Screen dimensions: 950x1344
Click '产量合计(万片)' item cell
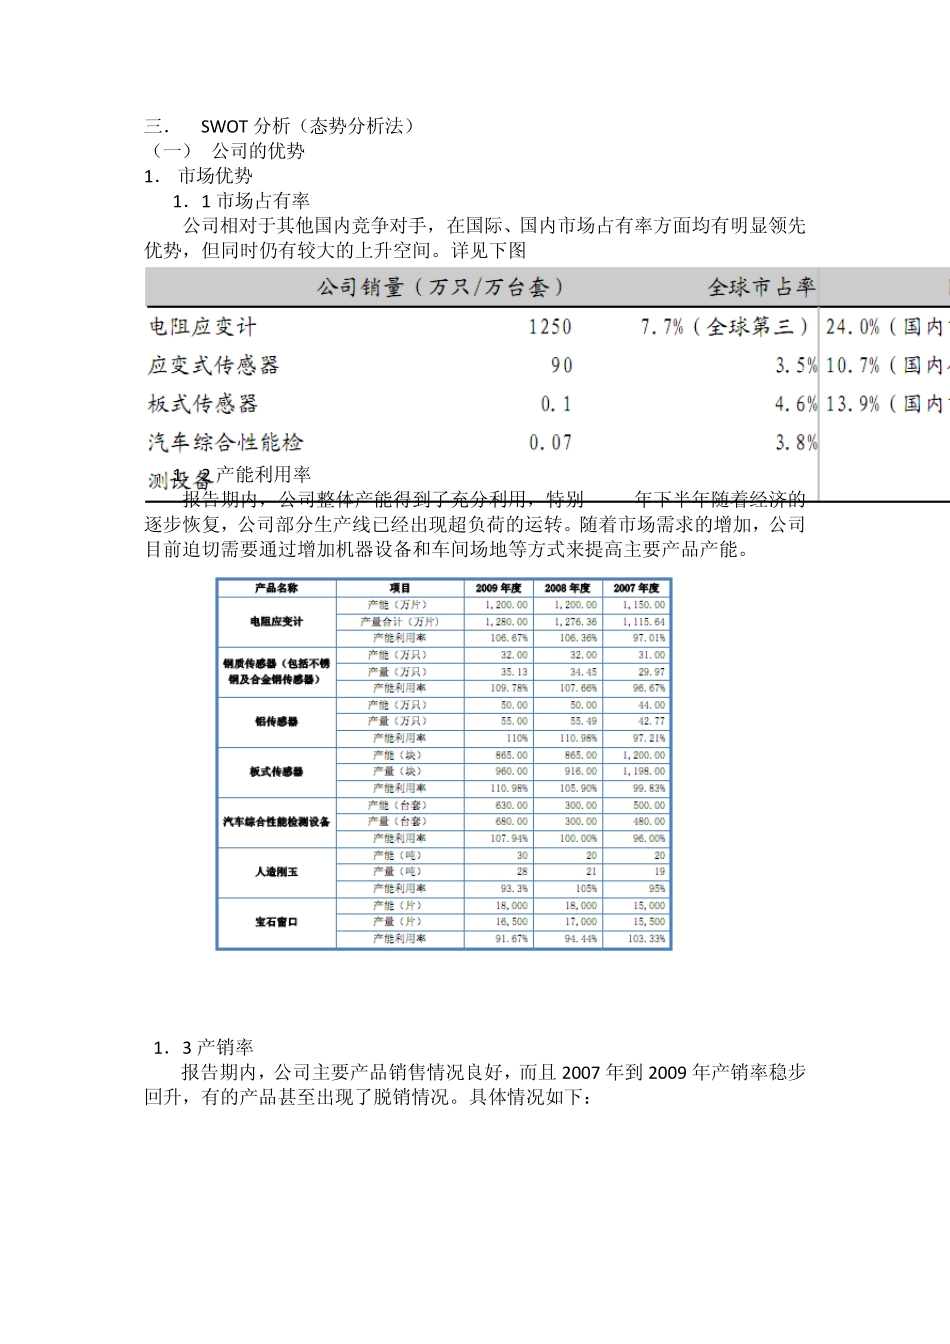(x=399, y=622)
